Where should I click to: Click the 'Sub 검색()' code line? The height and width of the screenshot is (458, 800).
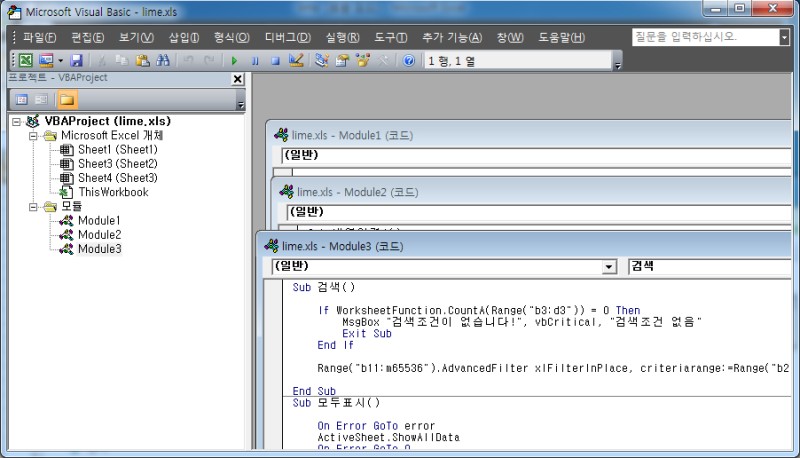coord(323,287)
